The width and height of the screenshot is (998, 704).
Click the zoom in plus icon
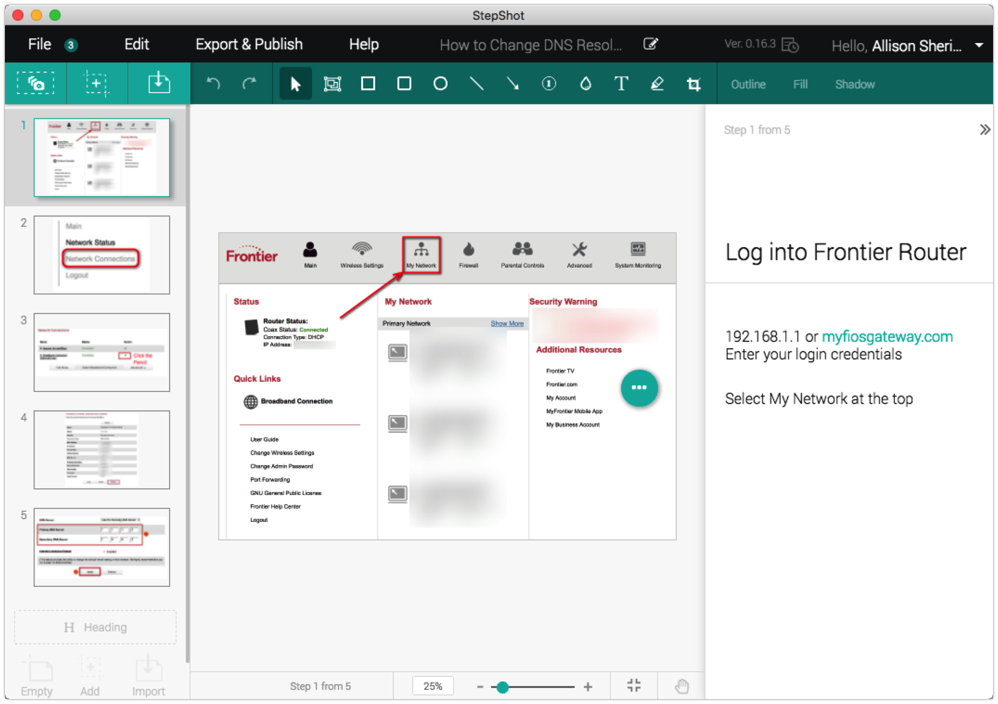pos(588,687)
